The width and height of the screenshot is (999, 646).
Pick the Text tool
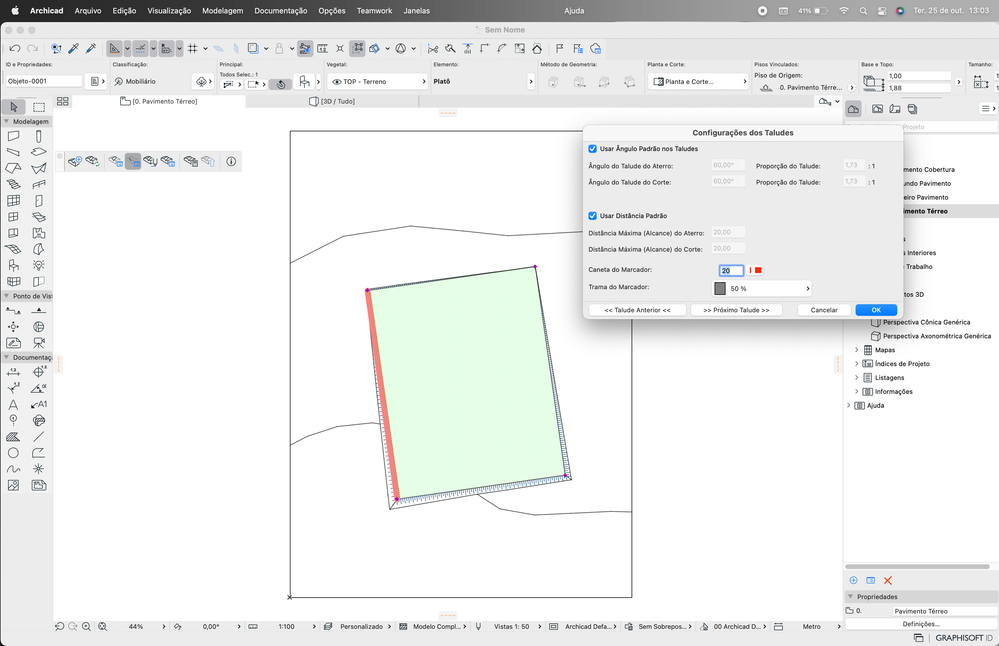tap(13, 405)
